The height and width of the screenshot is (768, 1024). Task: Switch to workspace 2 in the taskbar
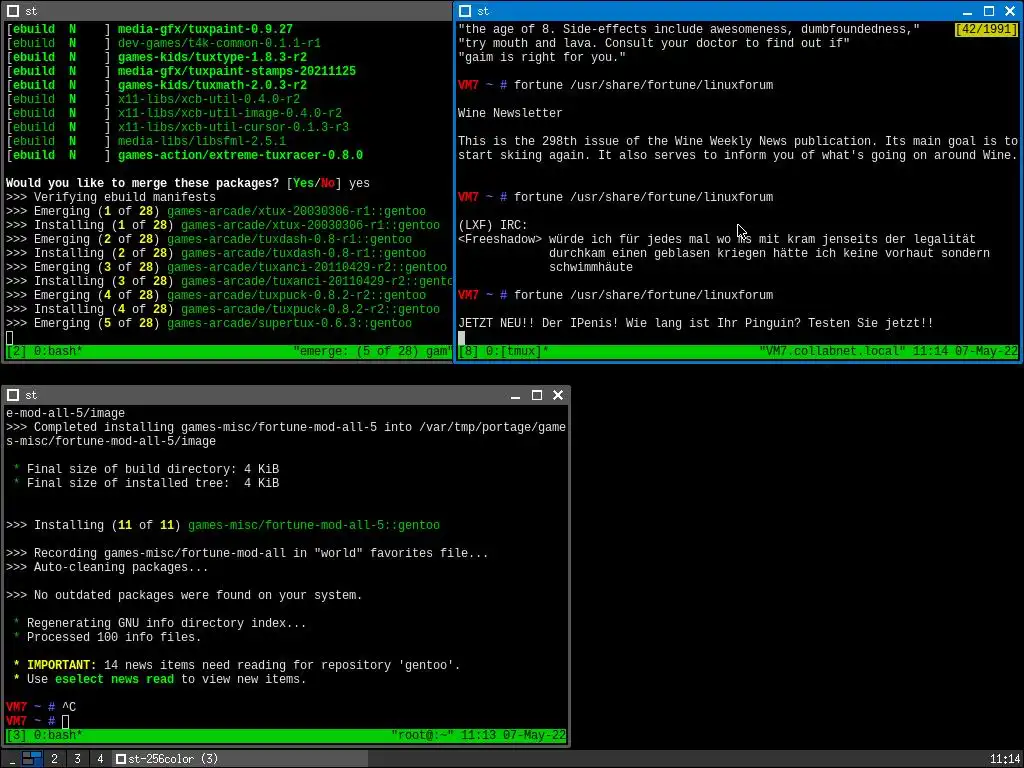tap(54, 759)
